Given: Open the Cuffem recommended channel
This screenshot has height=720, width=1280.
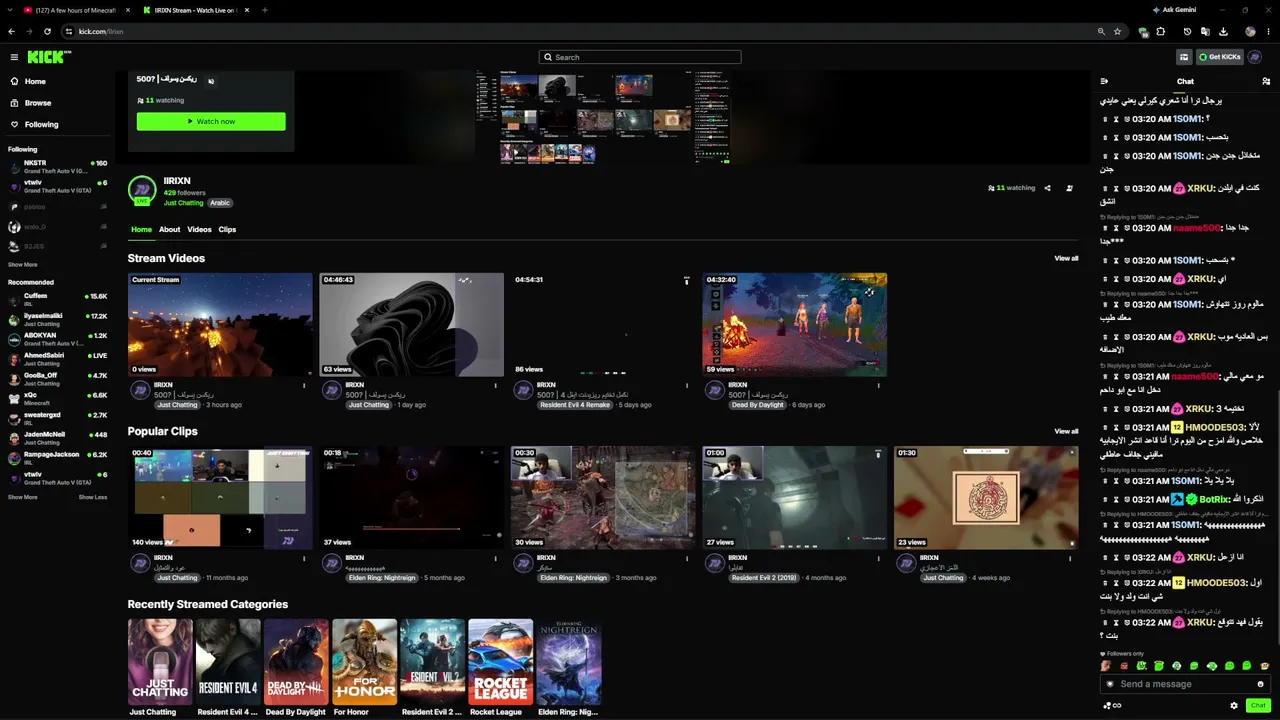Looking at the screenshot, I should (58, 299).
